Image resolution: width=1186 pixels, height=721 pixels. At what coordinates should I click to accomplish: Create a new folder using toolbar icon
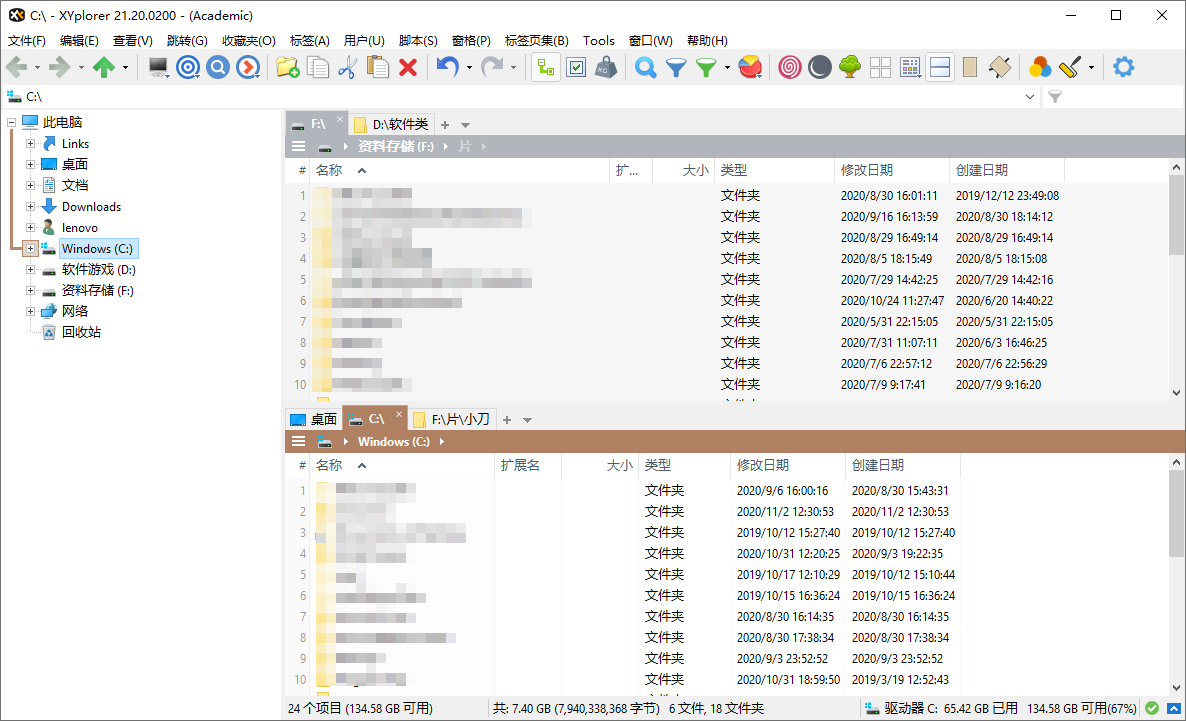(288, 67)
